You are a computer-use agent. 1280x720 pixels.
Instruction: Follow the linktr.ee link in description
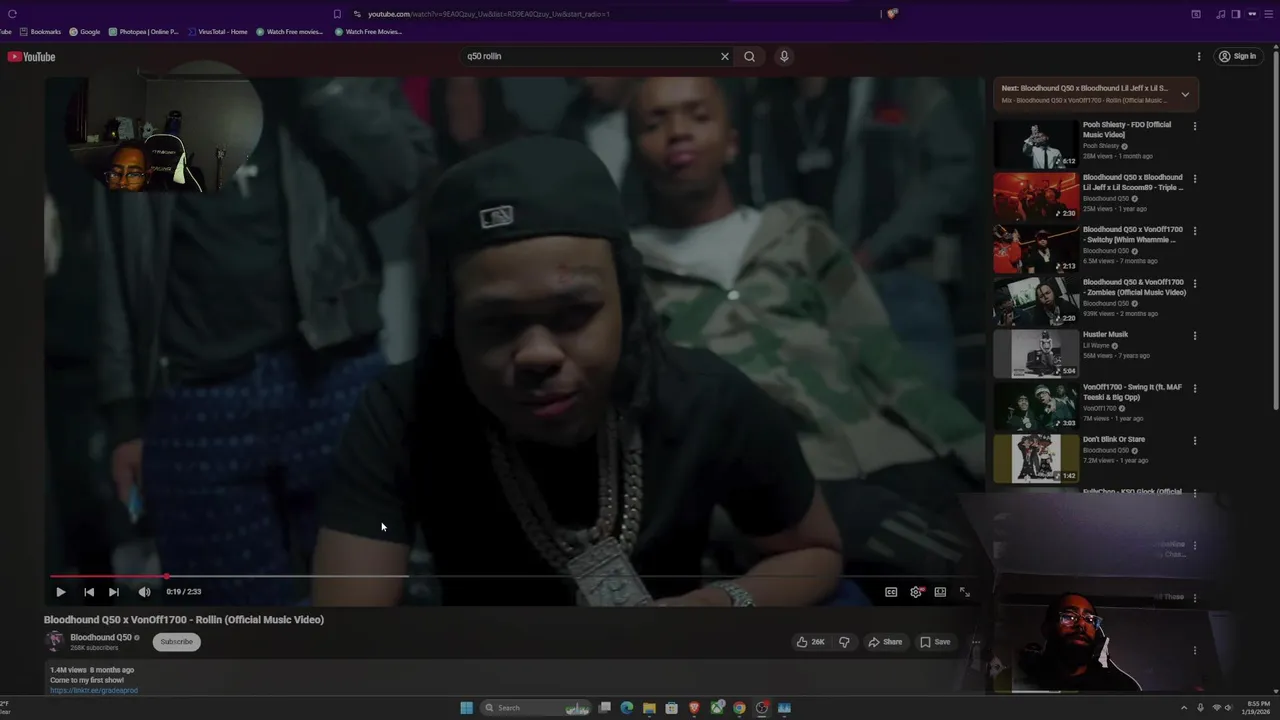(x=94, y=690)
